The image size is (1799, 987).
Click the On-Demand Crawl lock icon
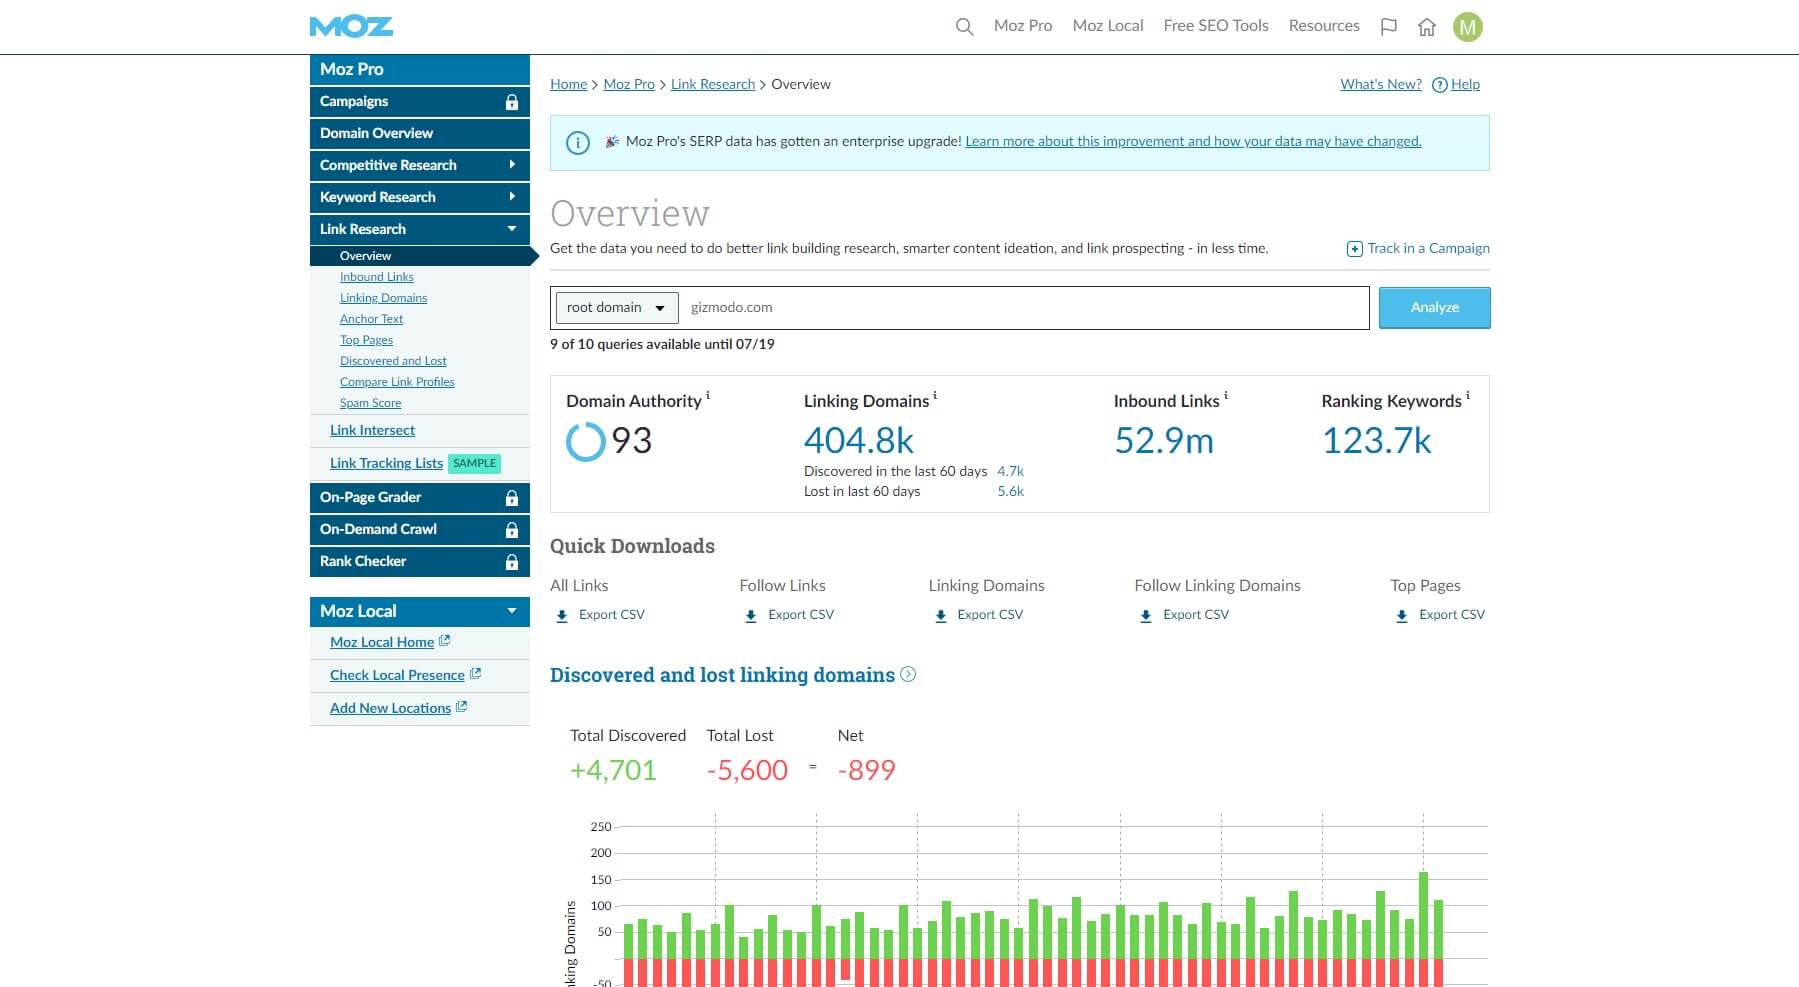point(512,530)
